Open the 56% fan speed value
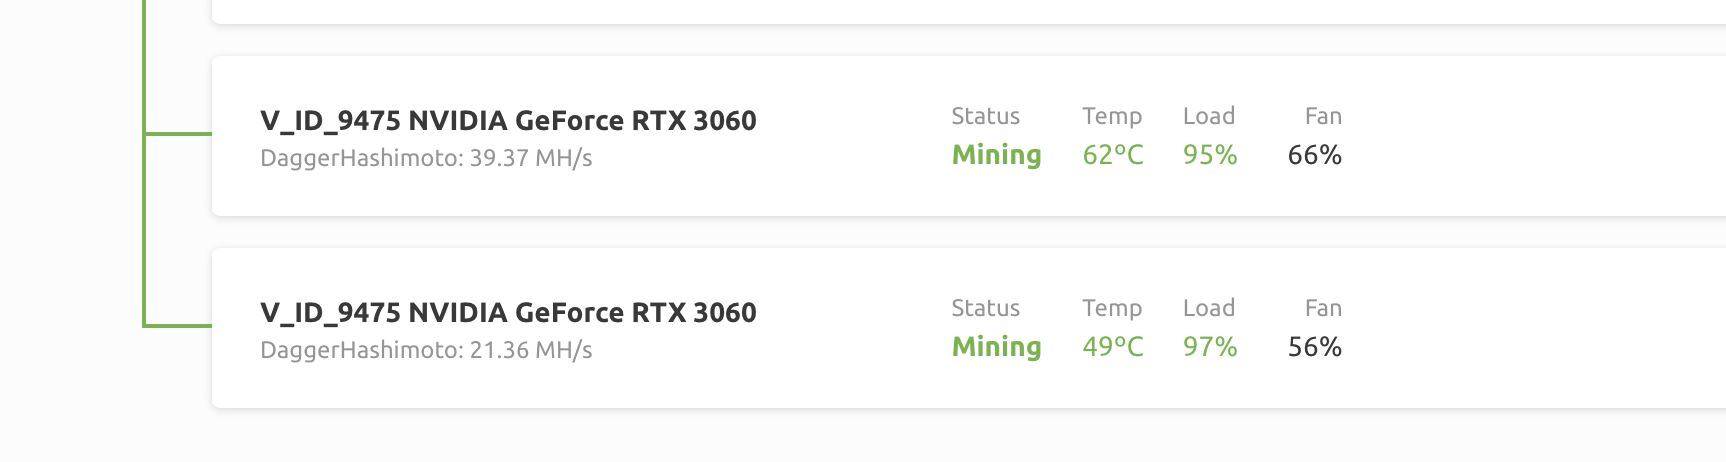The height and width of the screenshot is (462, 1726). tap(1315, 347)
